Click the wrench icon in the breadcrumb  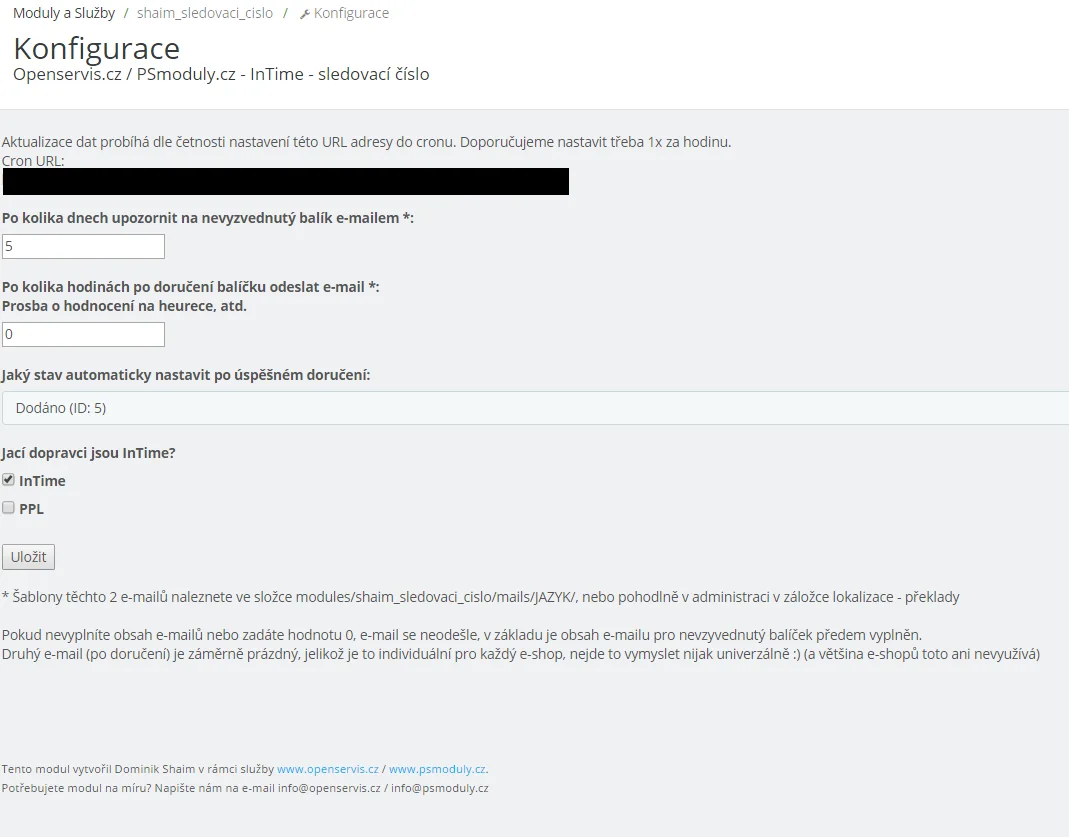click(x=305, y=14)
